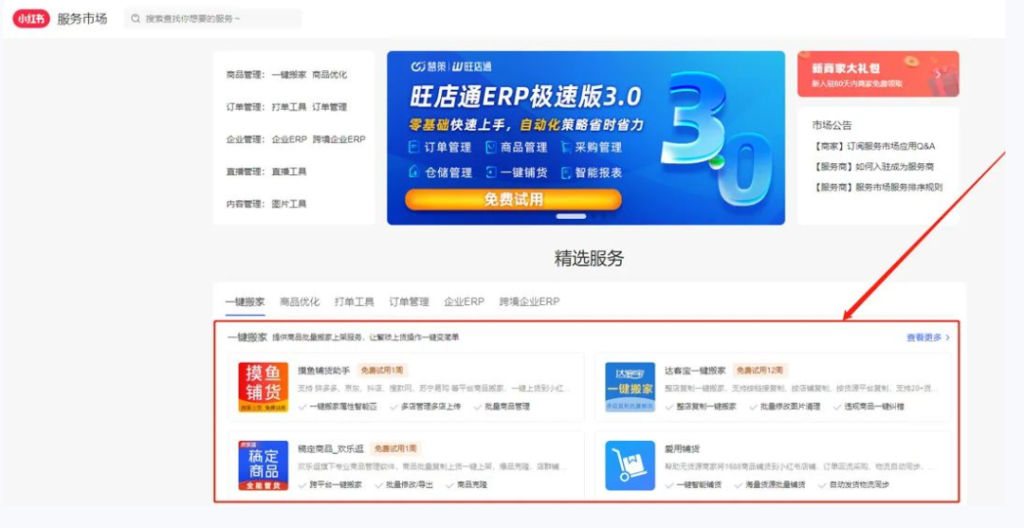Click the banner carousel indicator bar

pos(571,216)
